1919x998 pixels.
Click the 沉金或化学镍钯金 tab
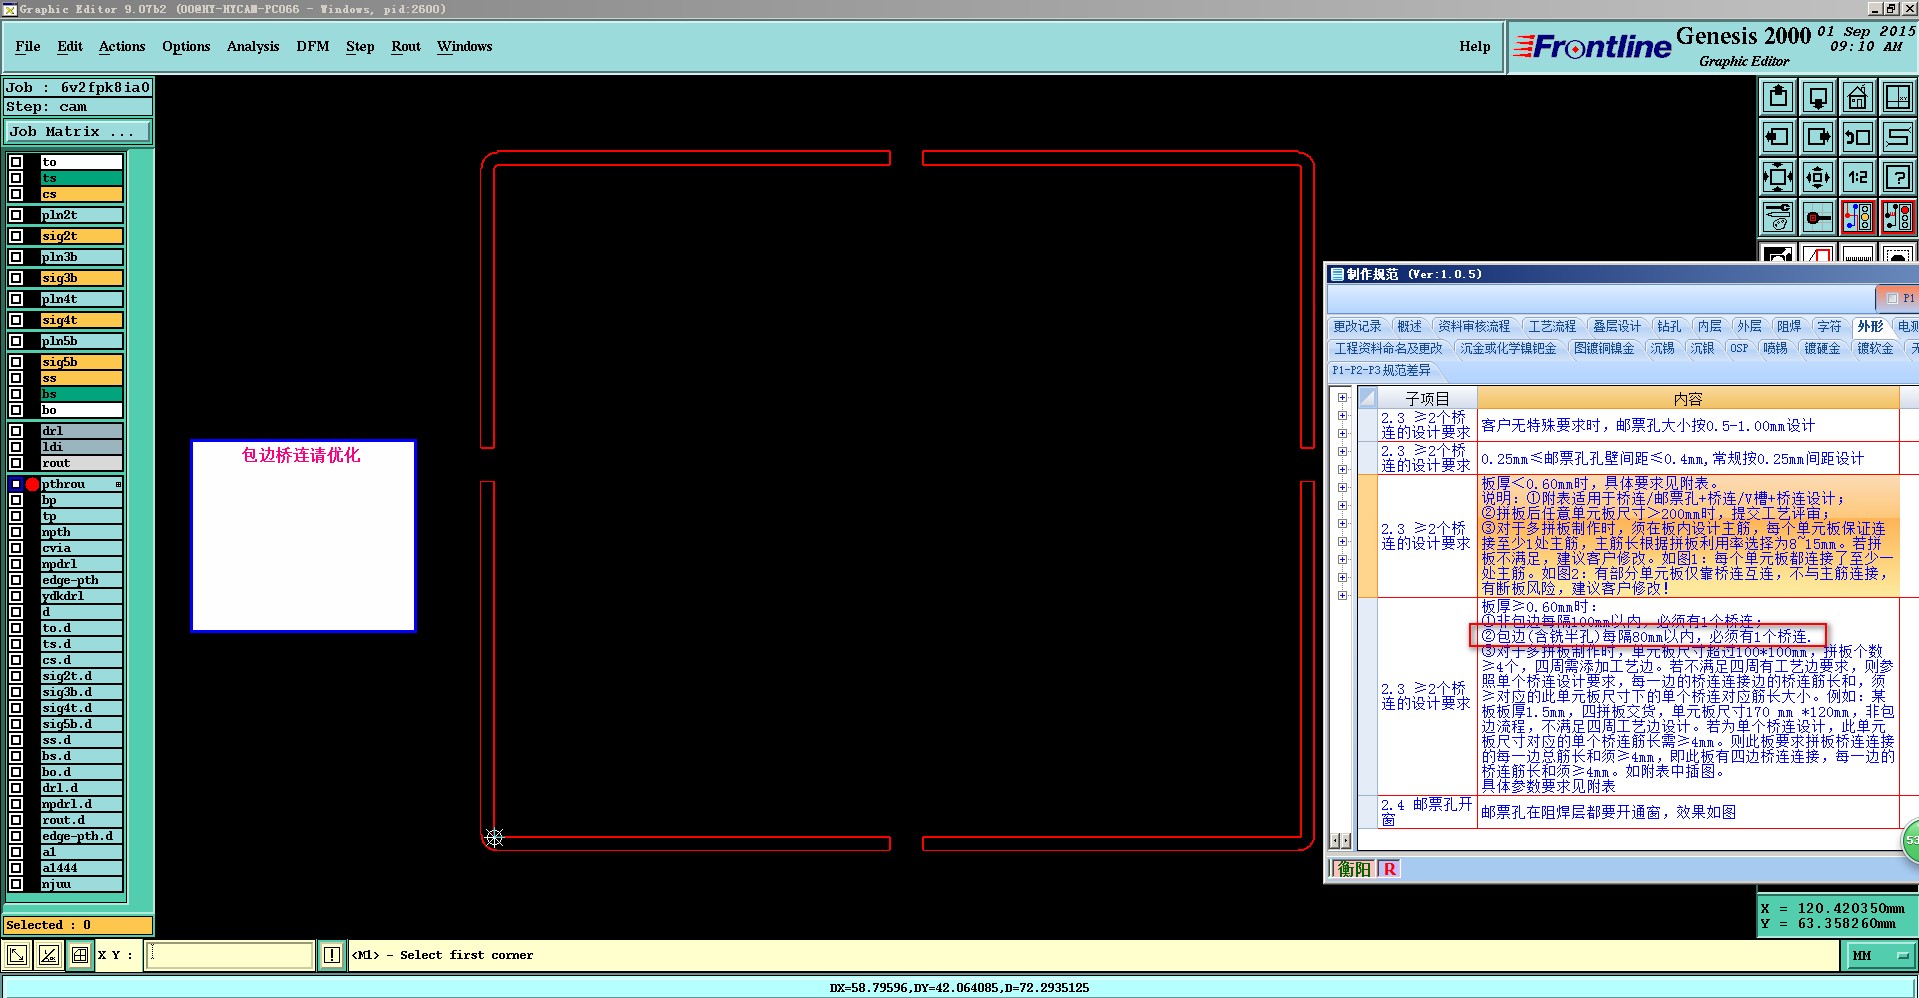point(1508,348)
